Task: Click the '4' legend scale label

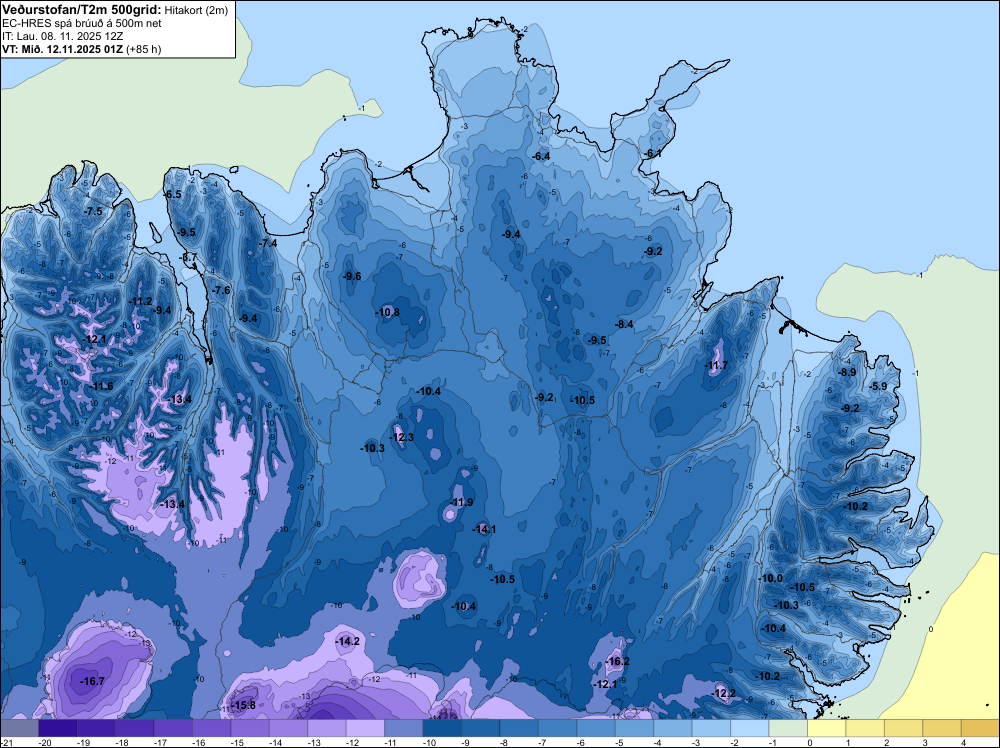Action: point(963,743)
